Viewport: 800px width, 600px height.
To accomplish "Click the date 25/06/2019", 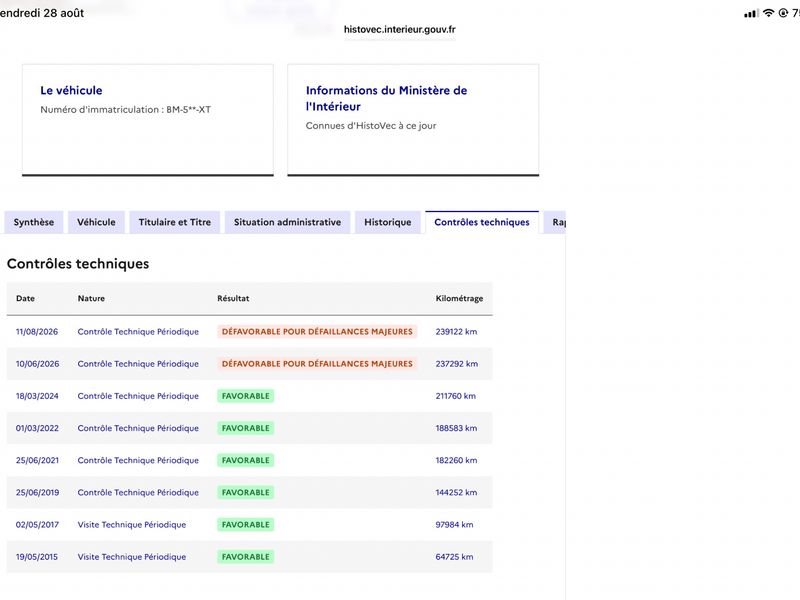I will [x=37, y=492].
